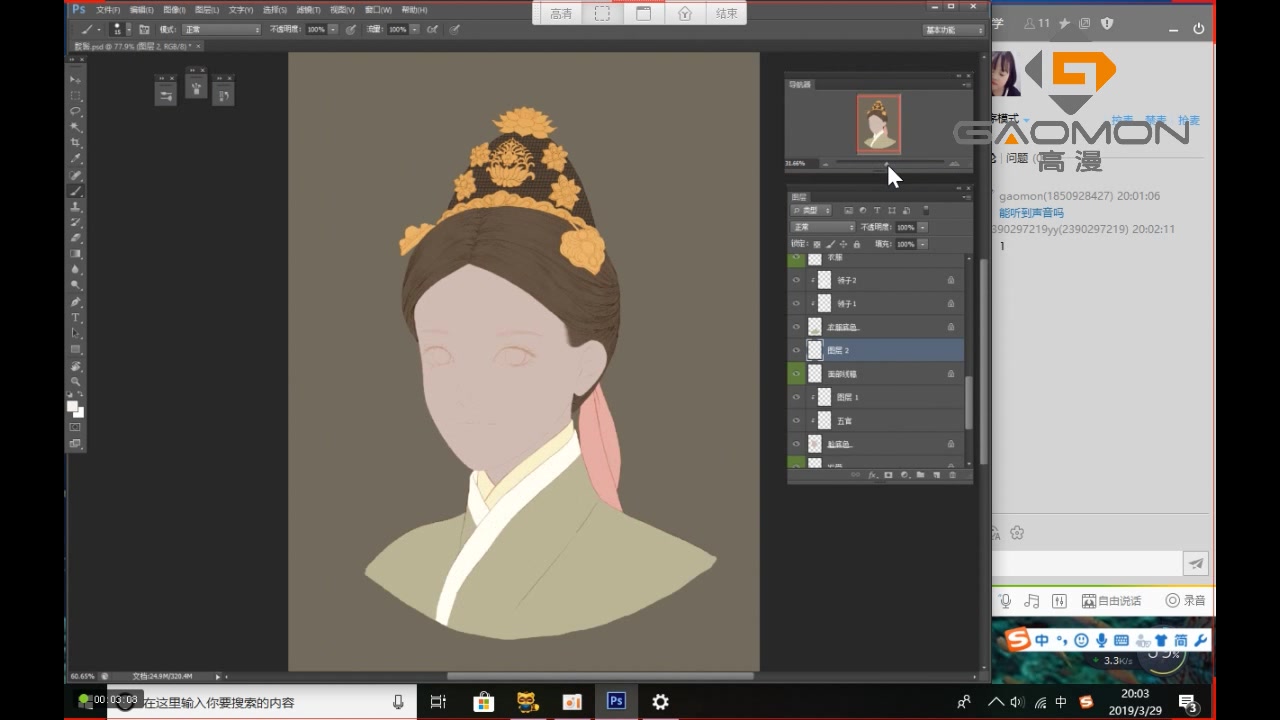Select the Lasso tool
The height and width of the screenshot is (720, 1280).
(x=75, y=112)
